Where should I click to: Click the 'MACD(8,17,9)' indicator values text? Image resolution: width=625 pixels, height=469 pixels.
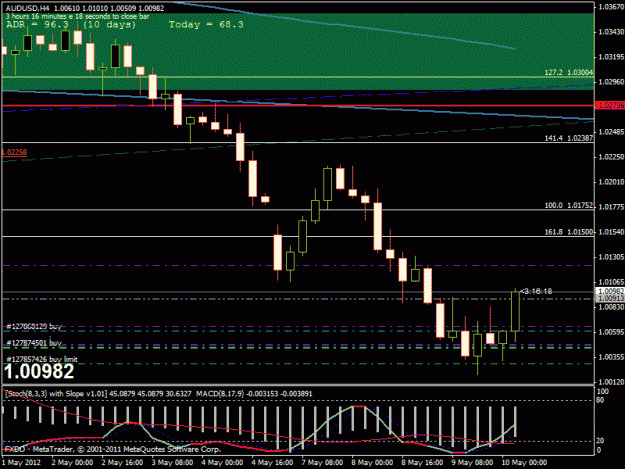pos(254,394)
